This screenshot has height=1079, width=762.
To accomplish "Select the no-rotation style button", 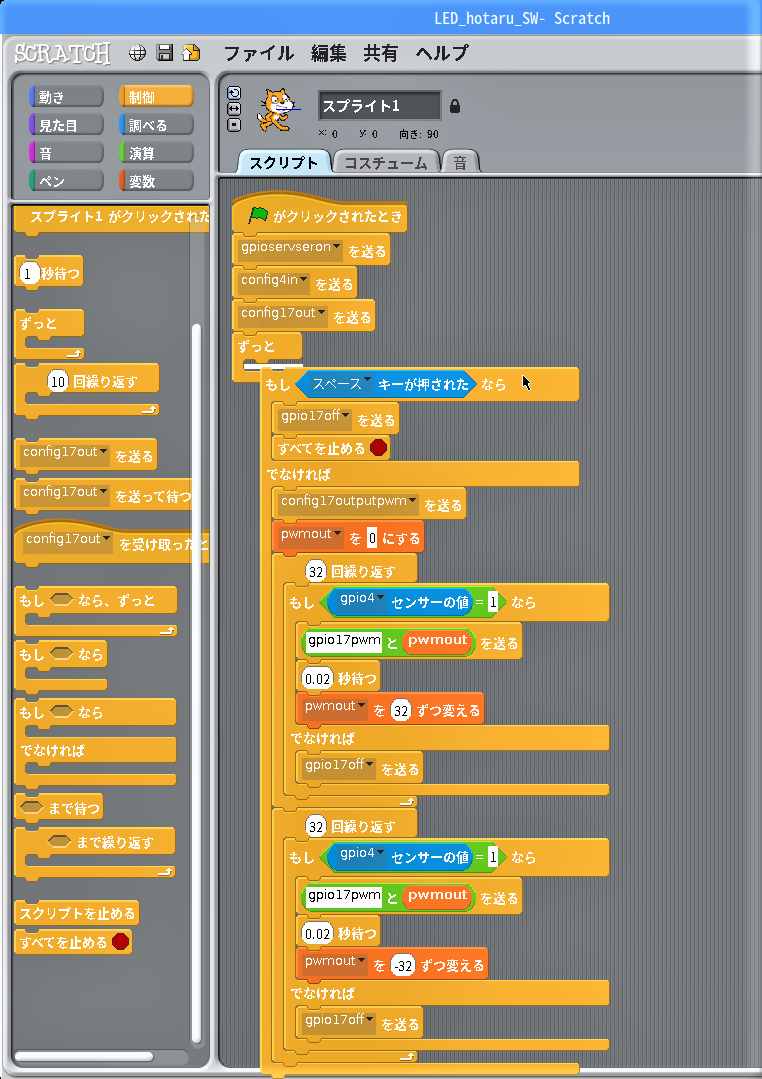I will tap(234, 124).
